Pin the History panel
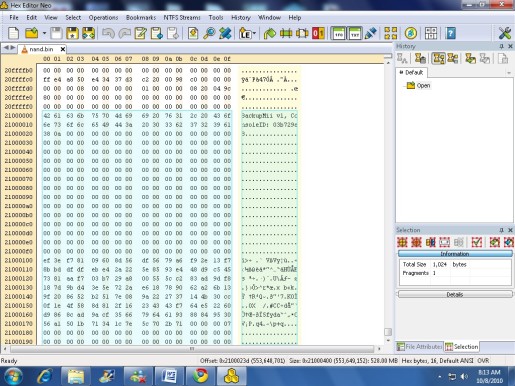515x386 pixels. pos(501,46)
